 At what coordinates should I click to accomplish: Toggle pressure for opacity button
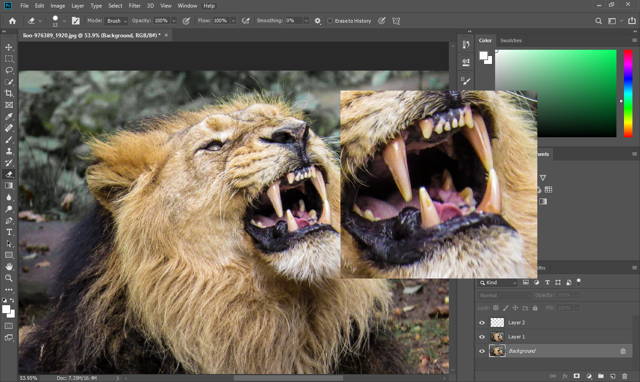(x=186, y=21)
